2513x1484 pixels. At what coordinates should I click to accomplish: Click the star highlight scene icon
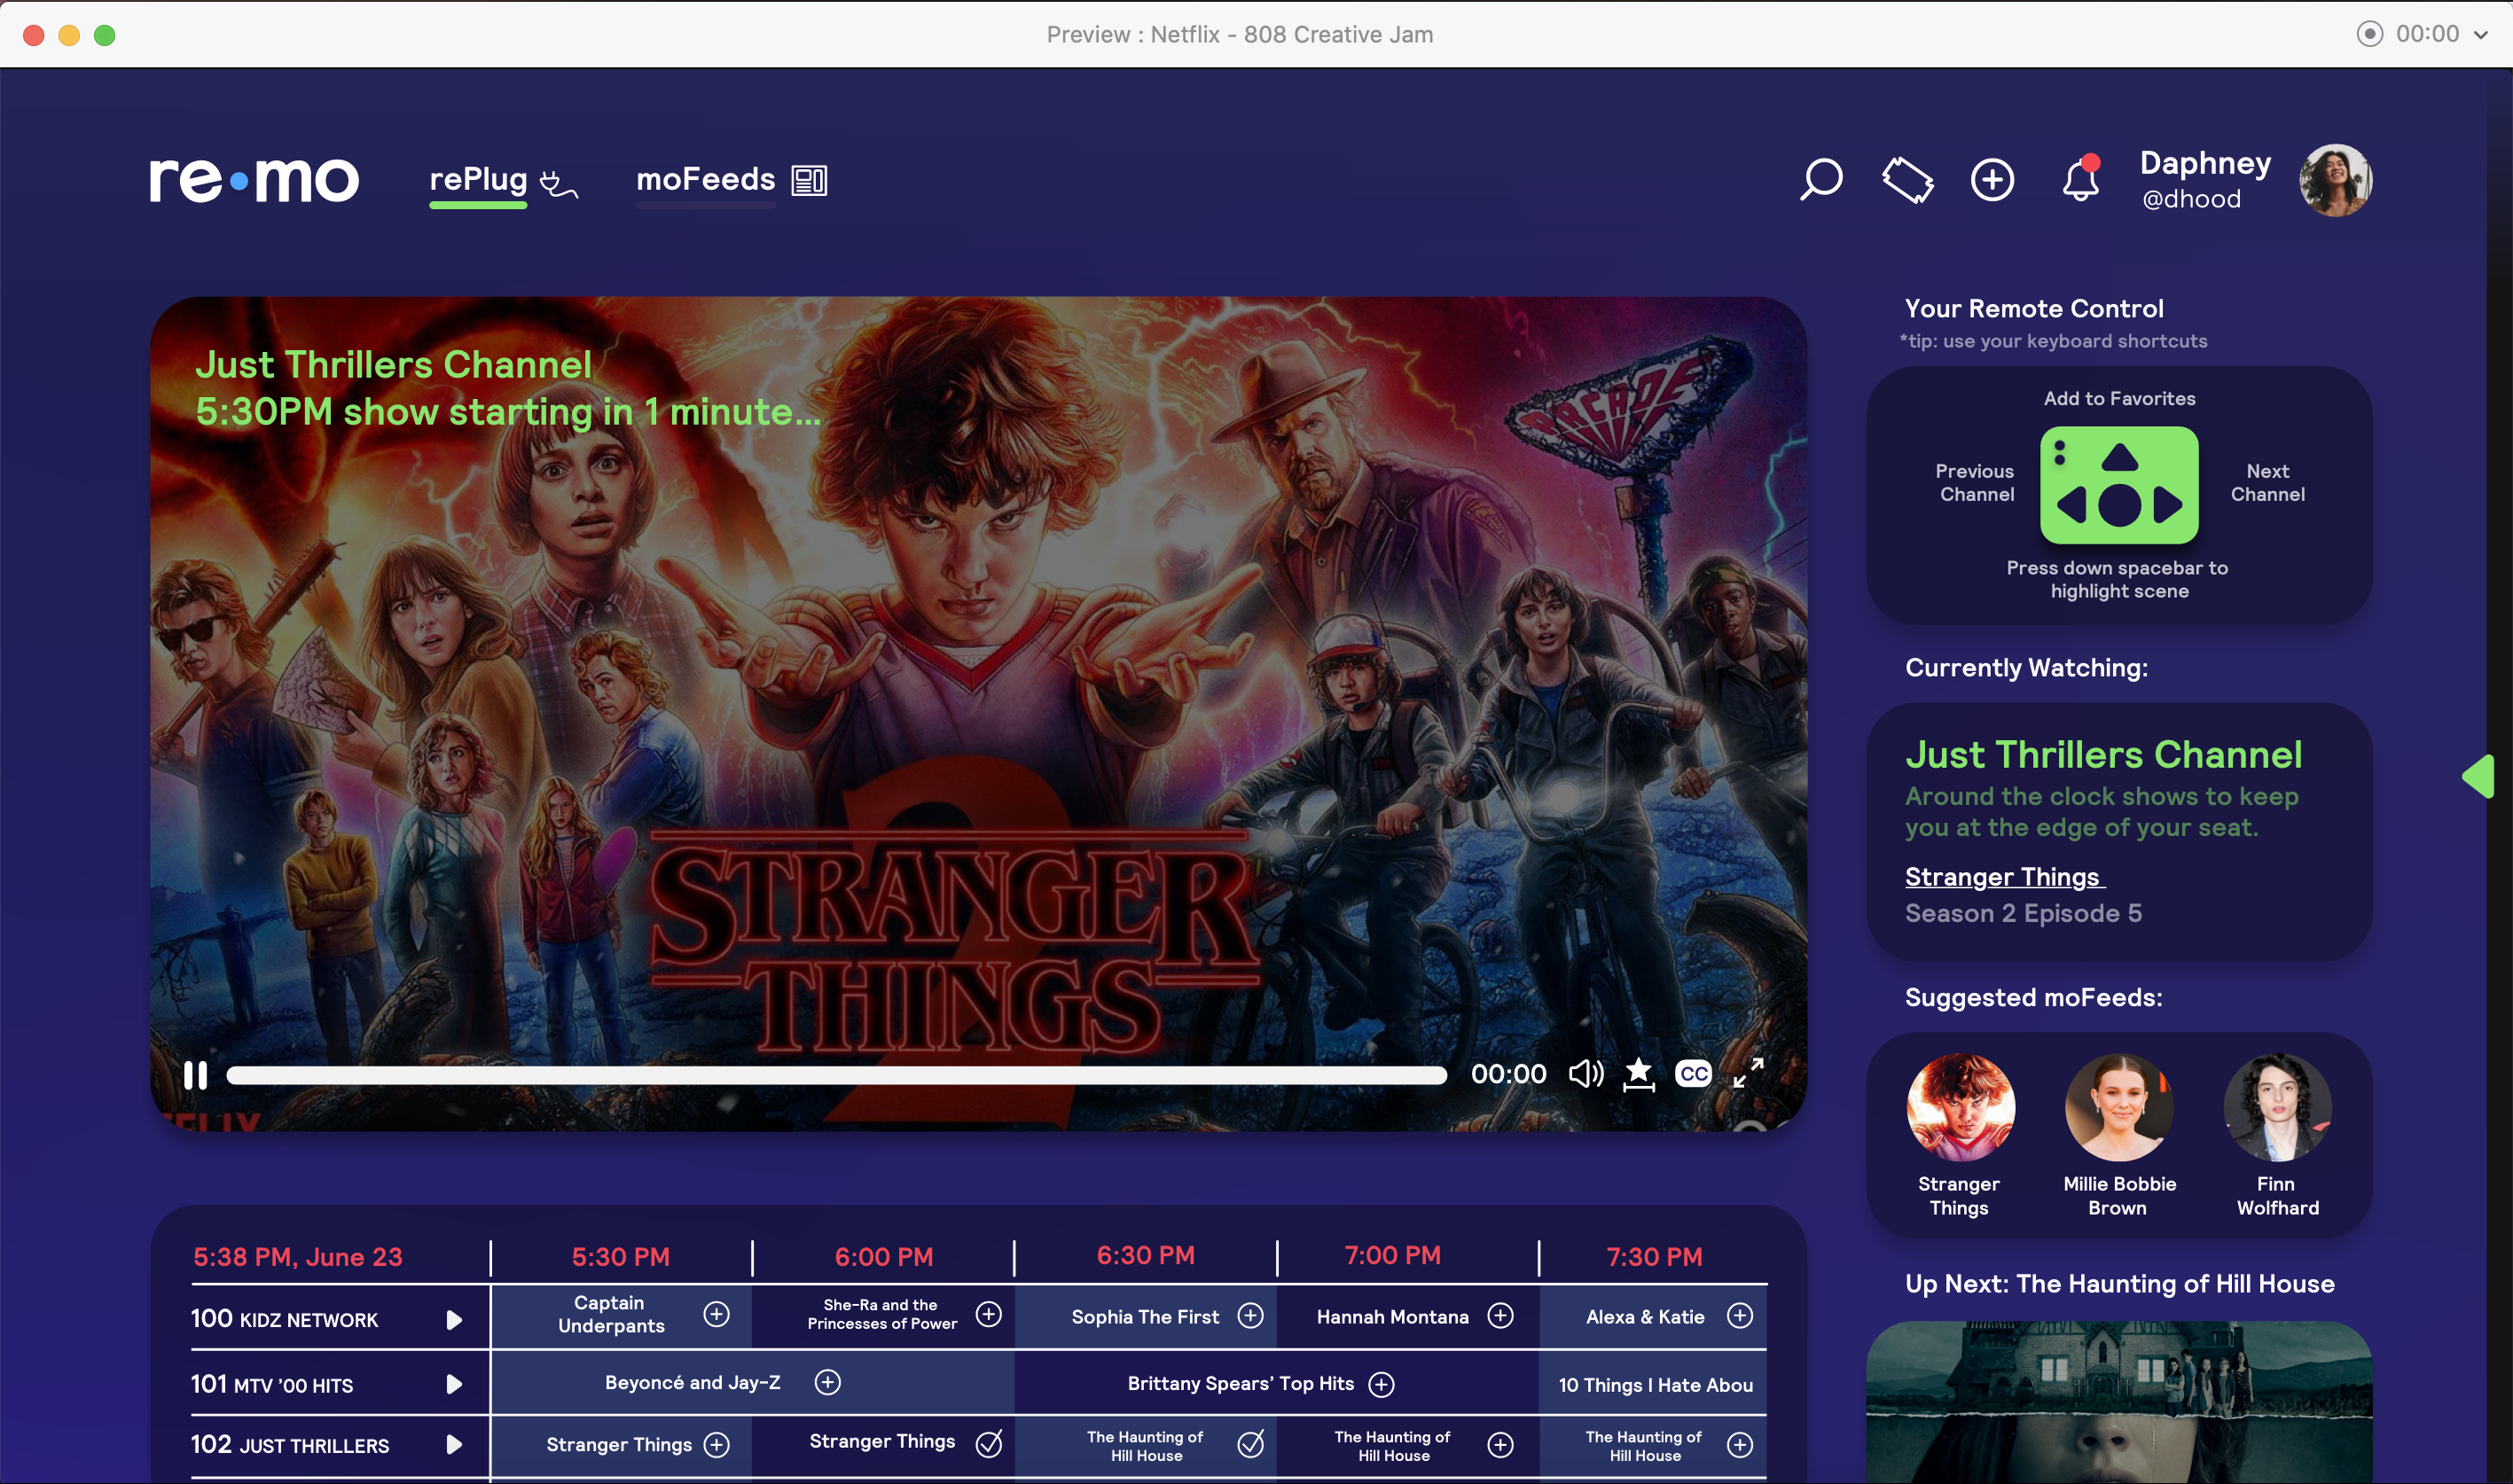click(1638, 1074)
